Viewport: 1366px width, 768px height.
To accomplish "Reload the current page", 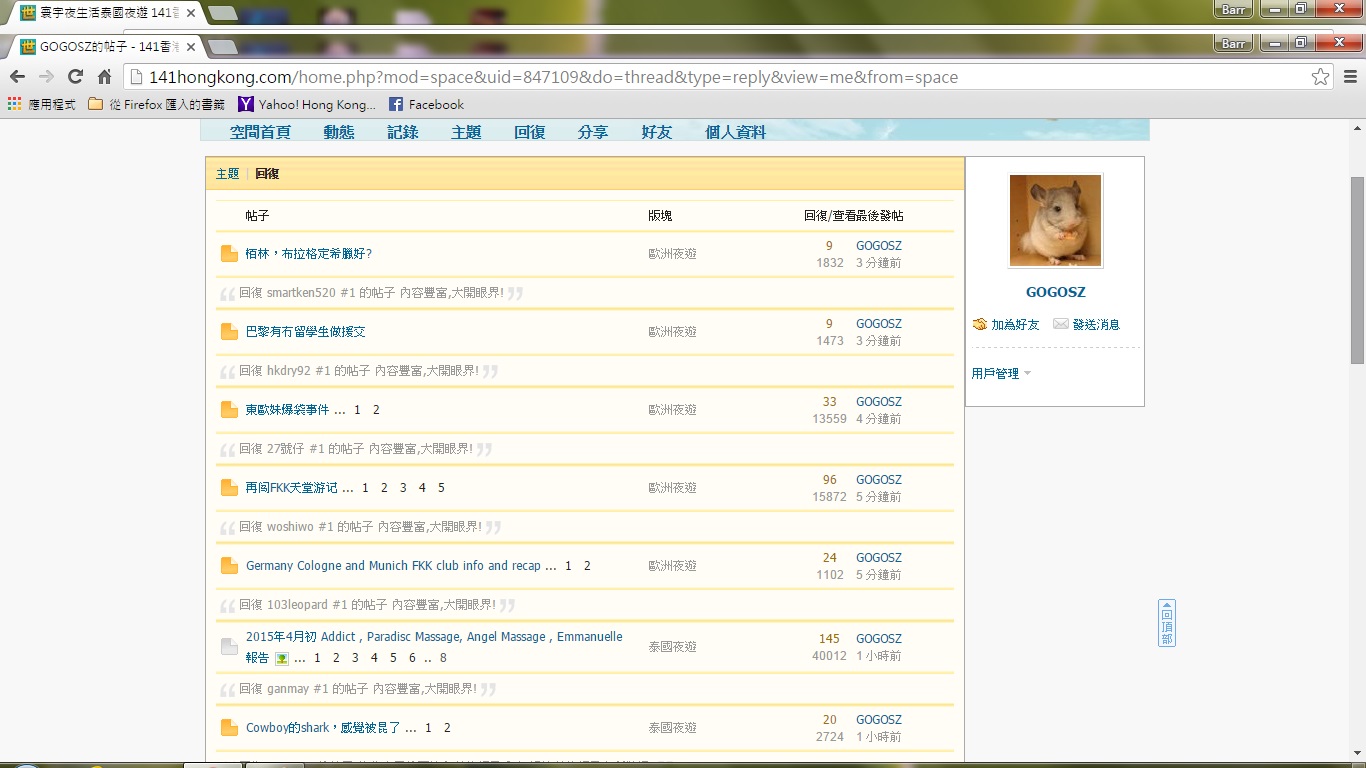I will 75,77.
